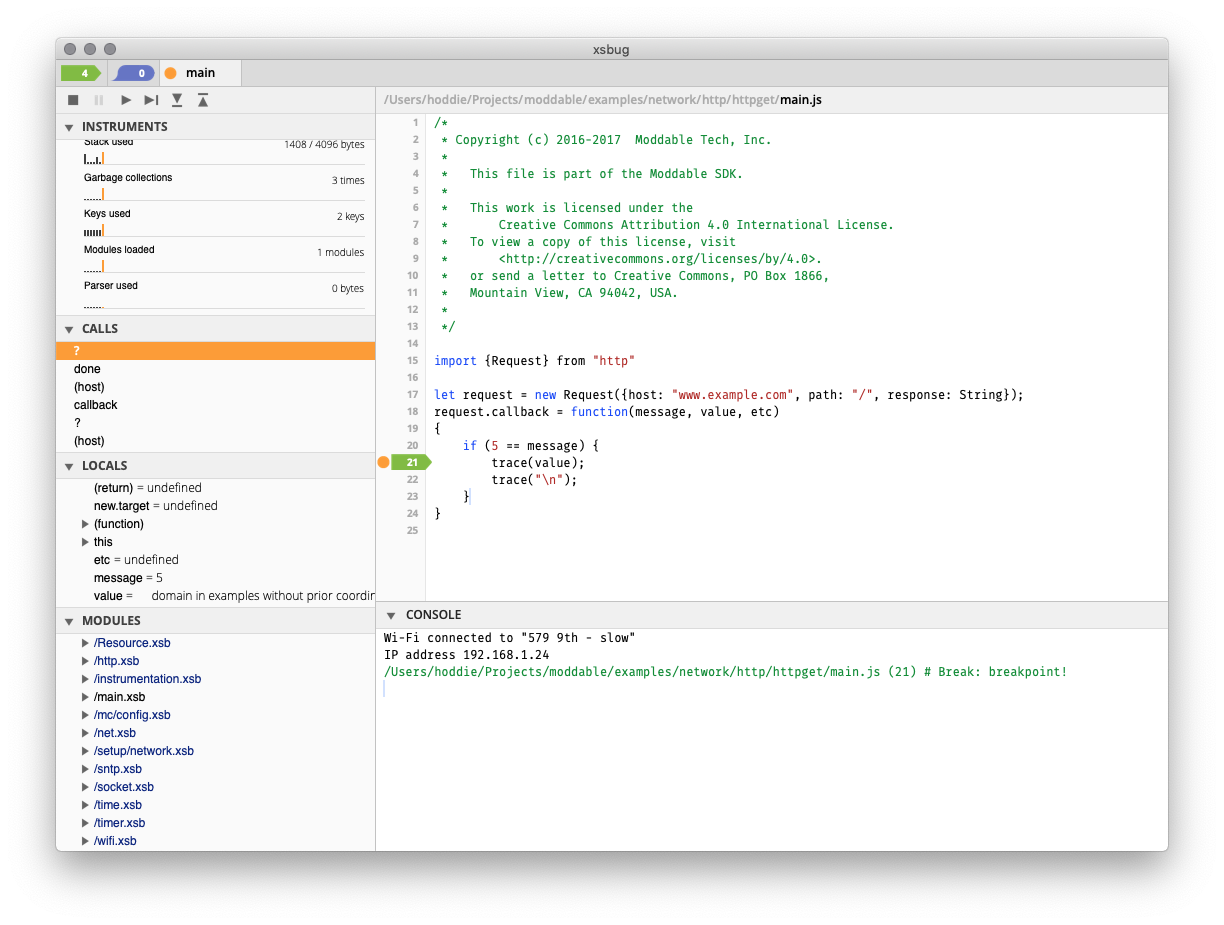Step over using the Step button
Screen dimensions: 1224x925
(151, 100)
